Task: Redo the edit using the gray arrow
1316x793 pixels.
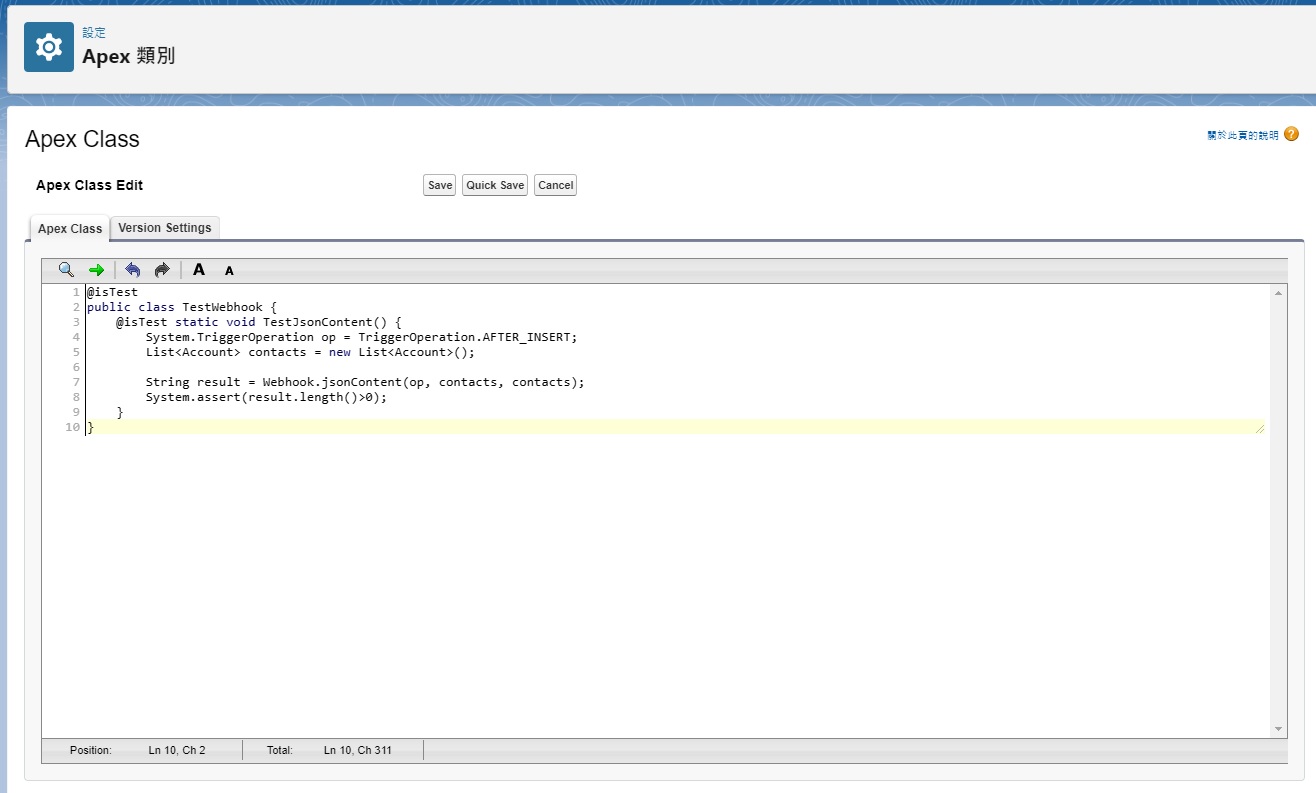Action: coord(161,270)
